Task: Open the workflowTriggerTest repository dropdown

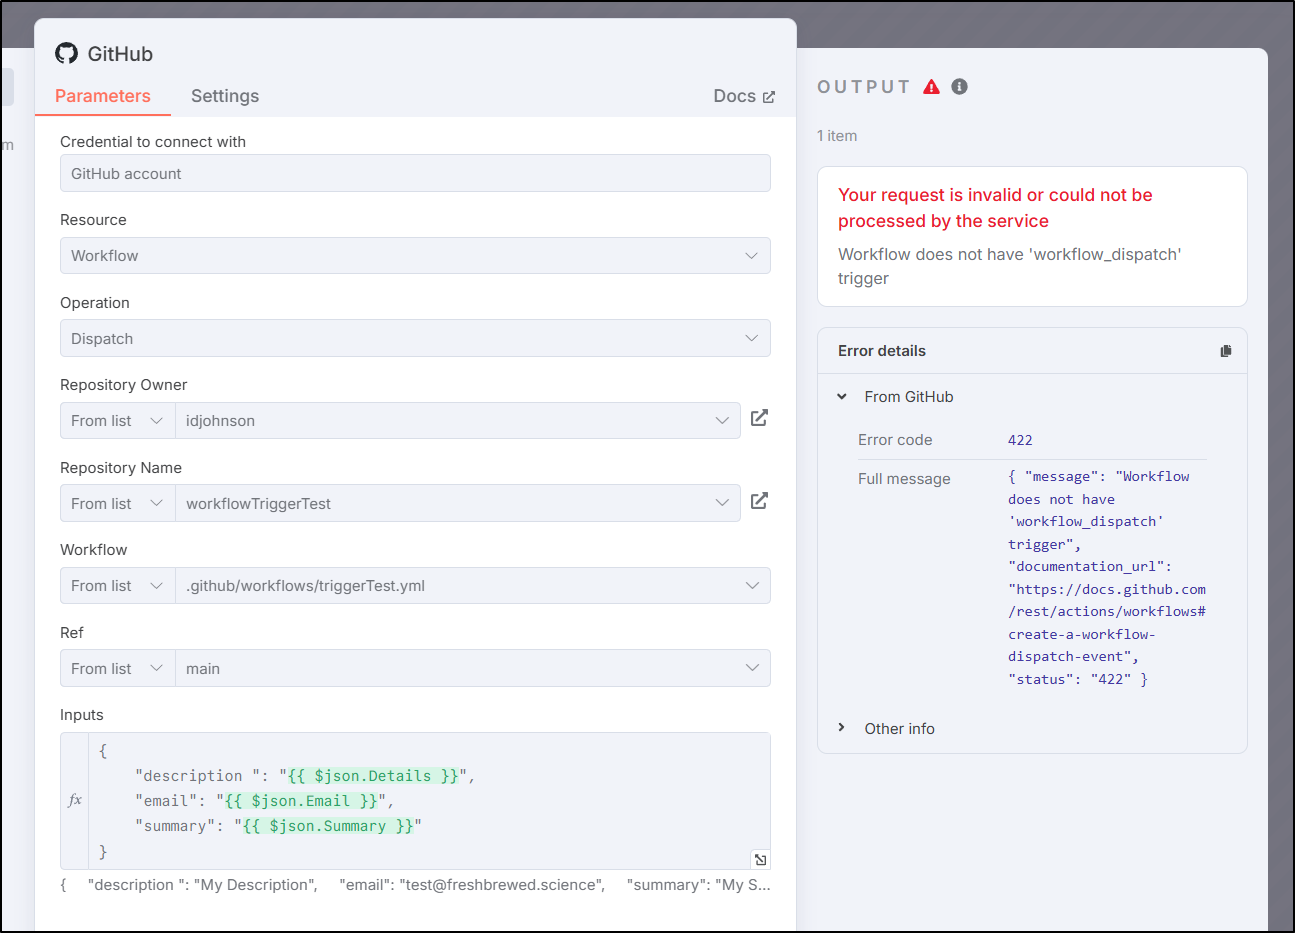Action: click(458, 504)
